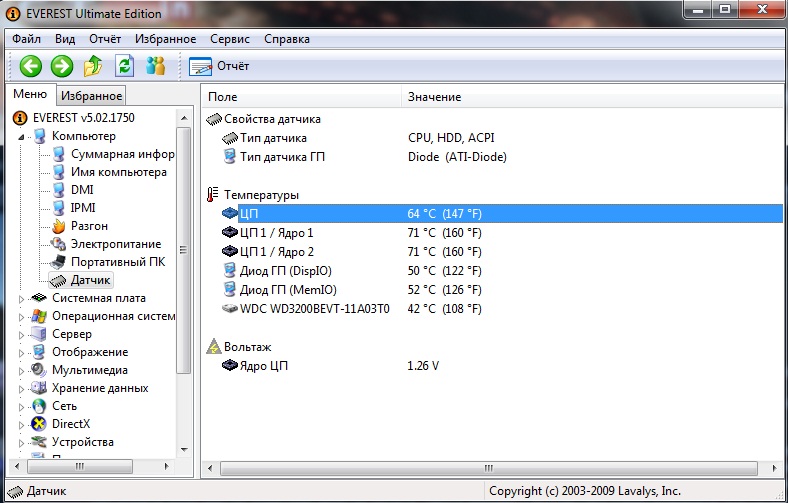Image resolution: width=788 pixels, height=503 pixels.
Task: Refresh the page with the Refresh icon
Action: [124, 66]
